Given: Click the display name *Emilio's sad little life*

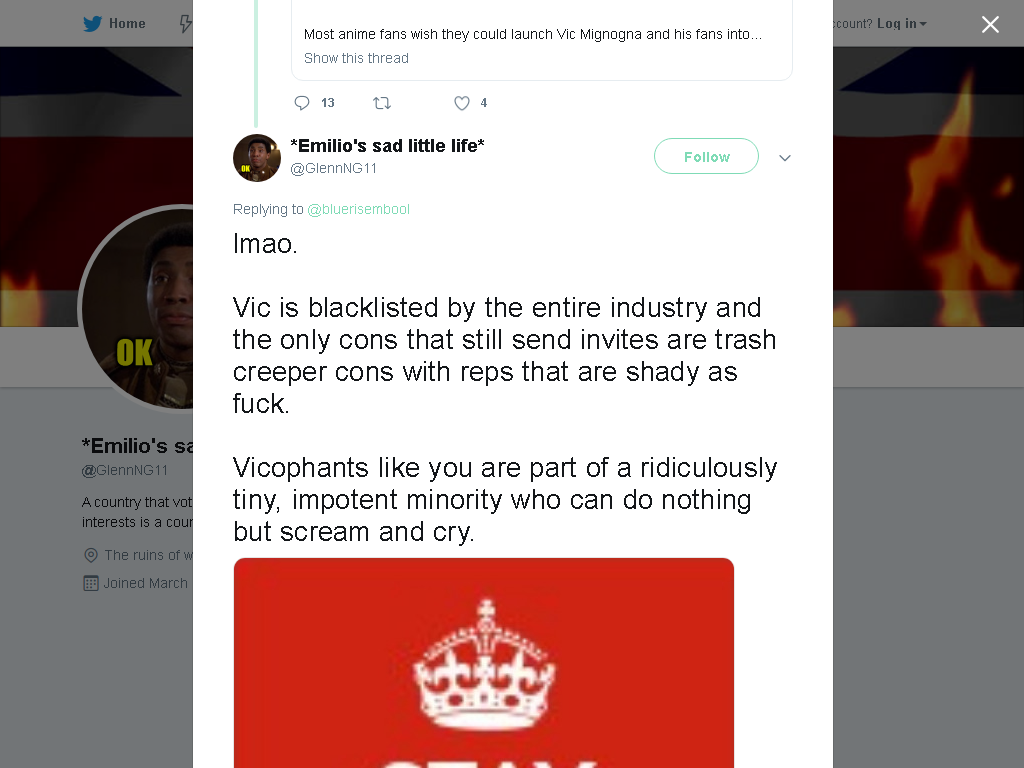Looking at the screenshot, I should [387, 146].
